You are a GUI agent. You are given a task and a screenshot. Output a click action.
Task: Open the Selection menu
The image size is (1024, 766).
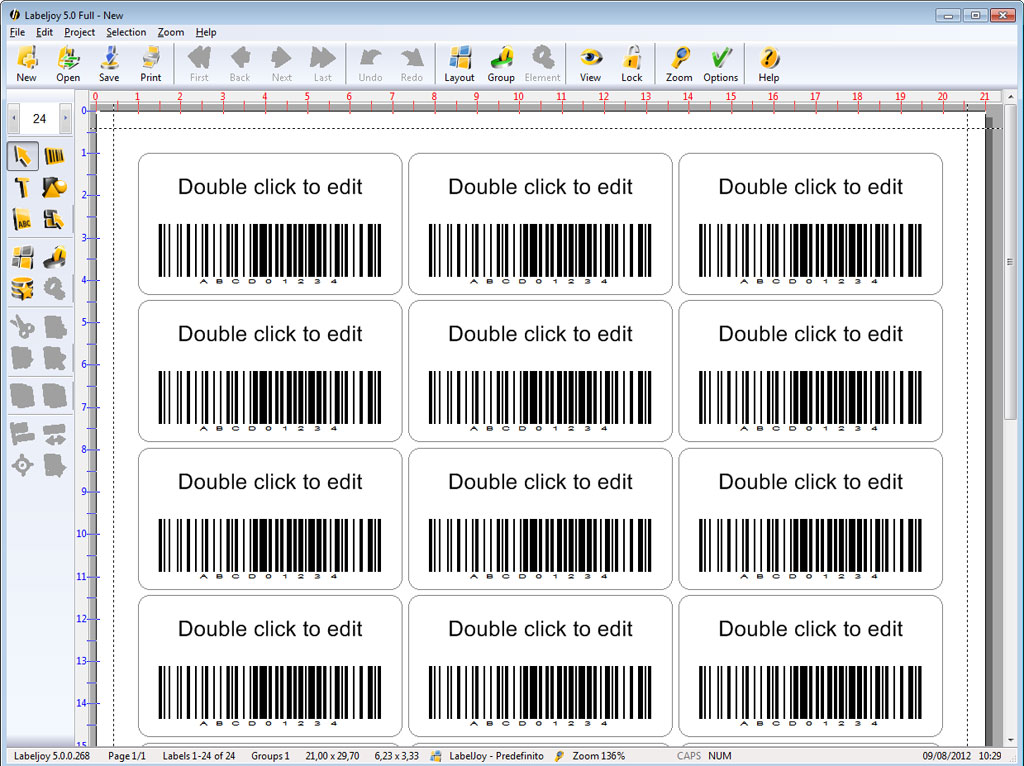pos(126,32)
